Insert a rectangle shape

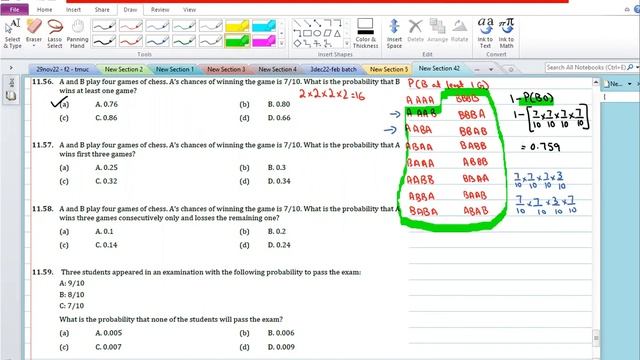pos(307,33)
